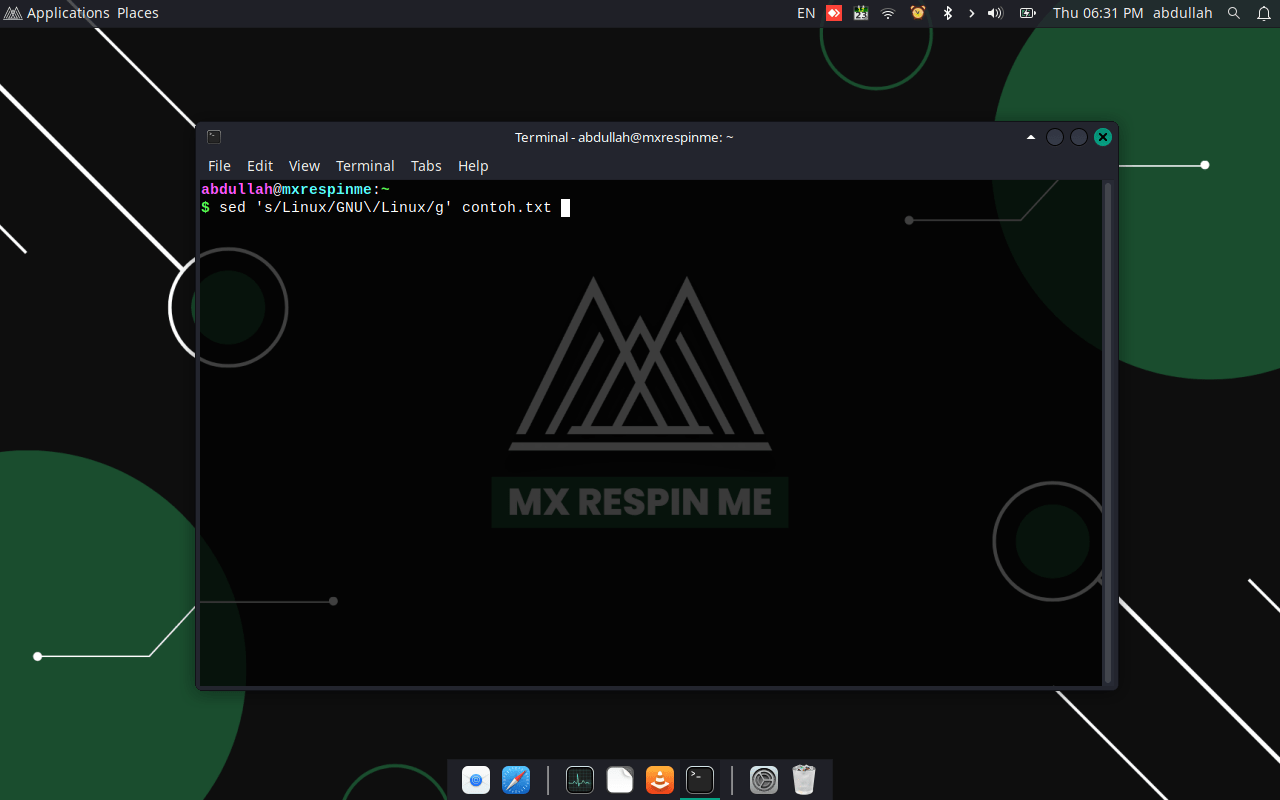Open the abdullah user menu
Viewport: 1280px width, 800px height.
(1182, 13)
